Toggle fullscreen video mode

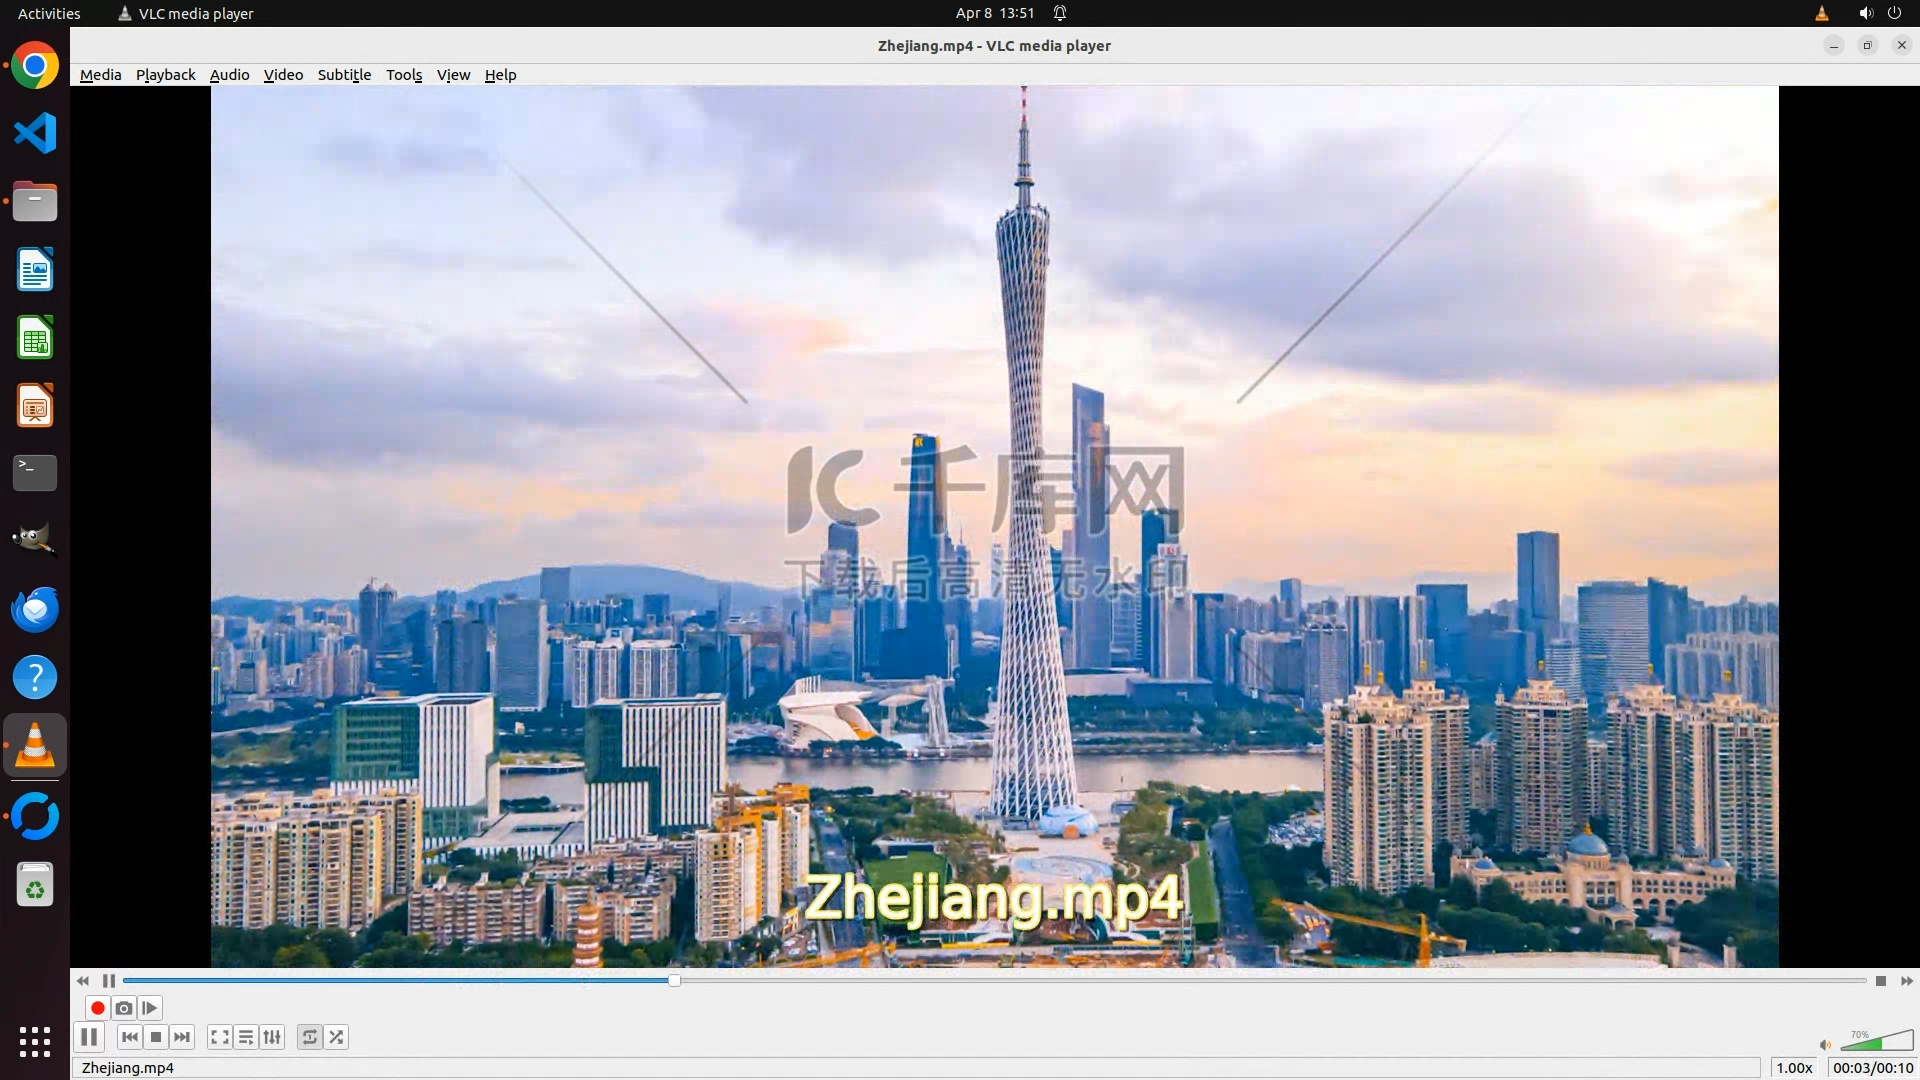[220, 1037]
